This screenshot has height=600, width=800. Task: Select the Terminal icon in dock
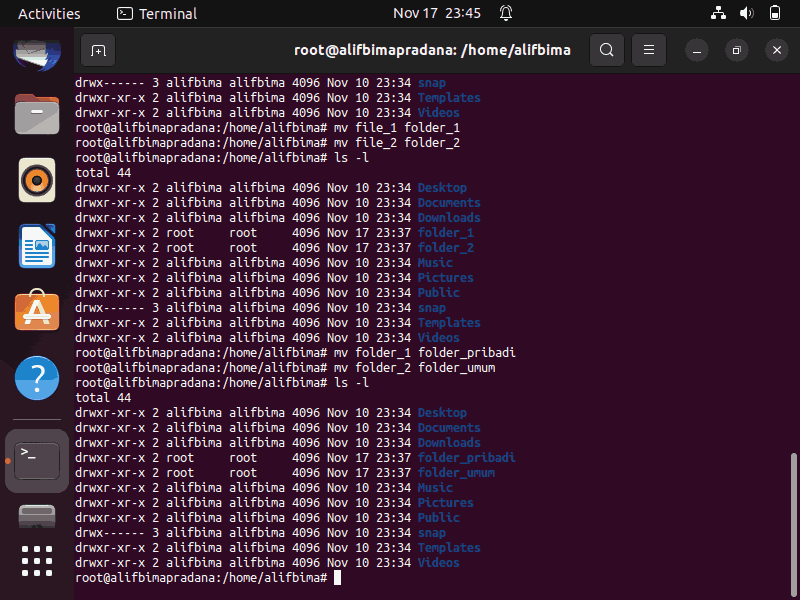37,461
